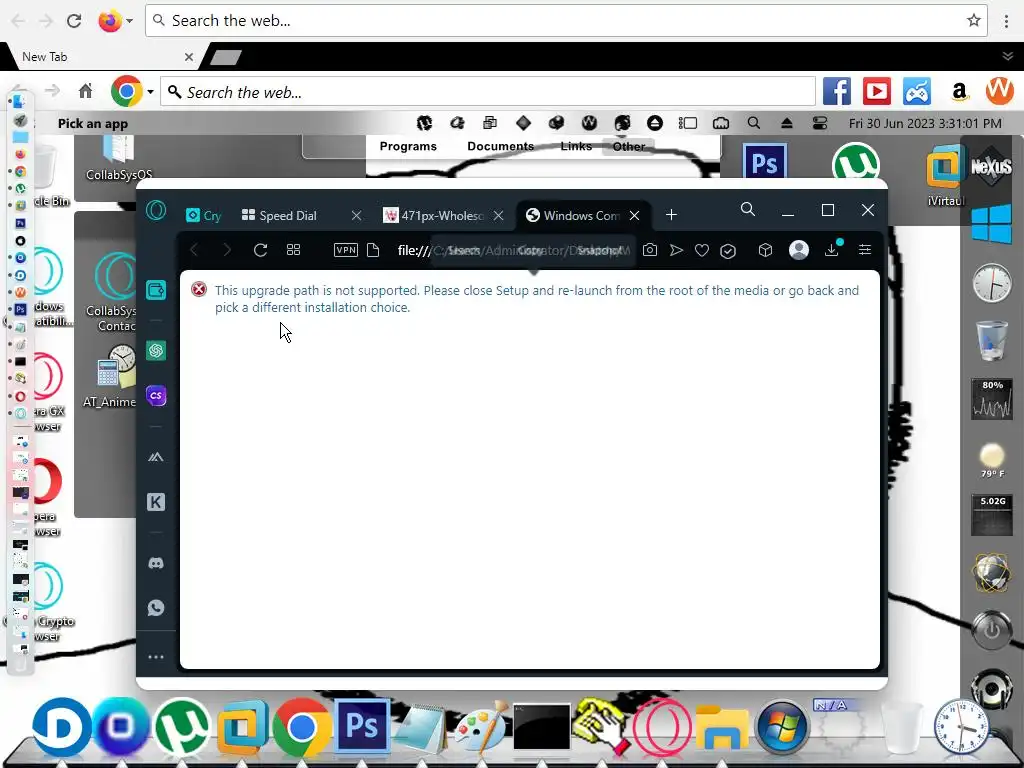This screenshot has height=768, width=1024.
Task: Open the command prompt dock icon
Action: pos(541,727)
